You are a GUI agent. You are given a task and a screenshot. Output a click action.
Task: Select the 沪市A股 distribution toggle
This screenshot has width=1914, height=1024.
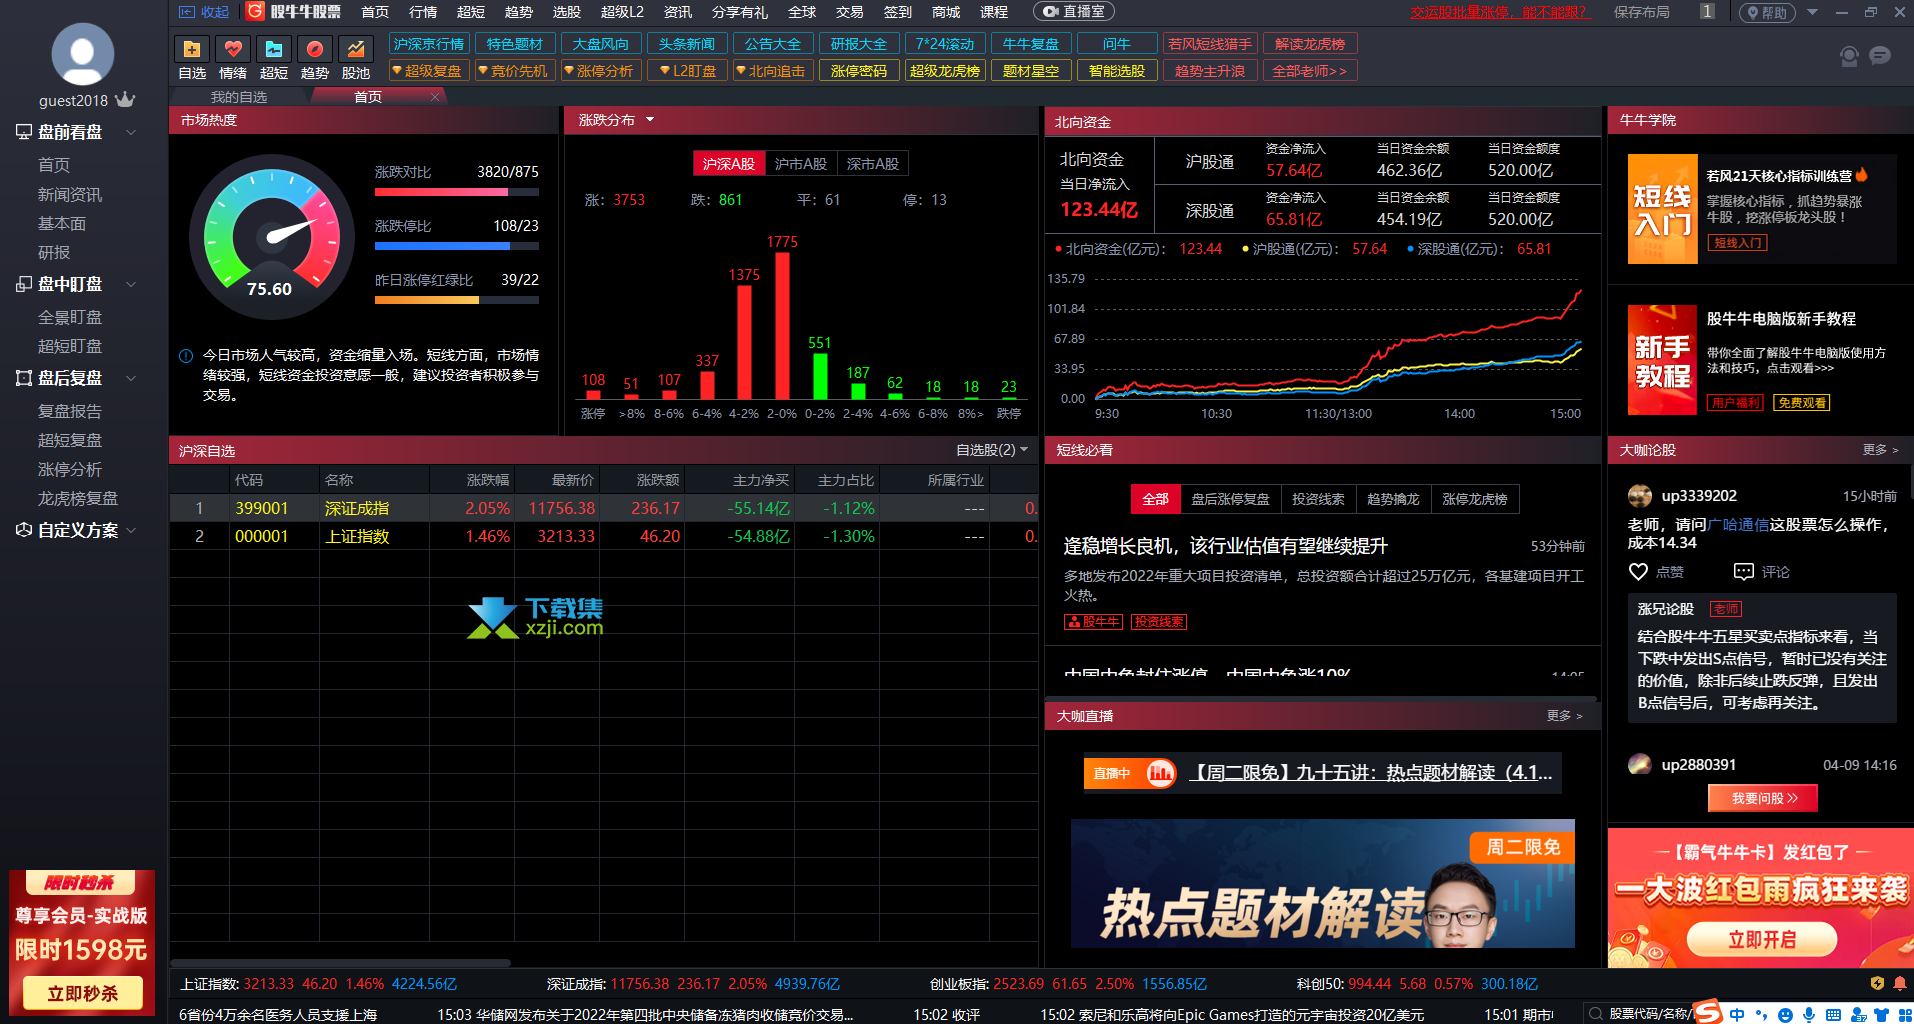(801, 164)
